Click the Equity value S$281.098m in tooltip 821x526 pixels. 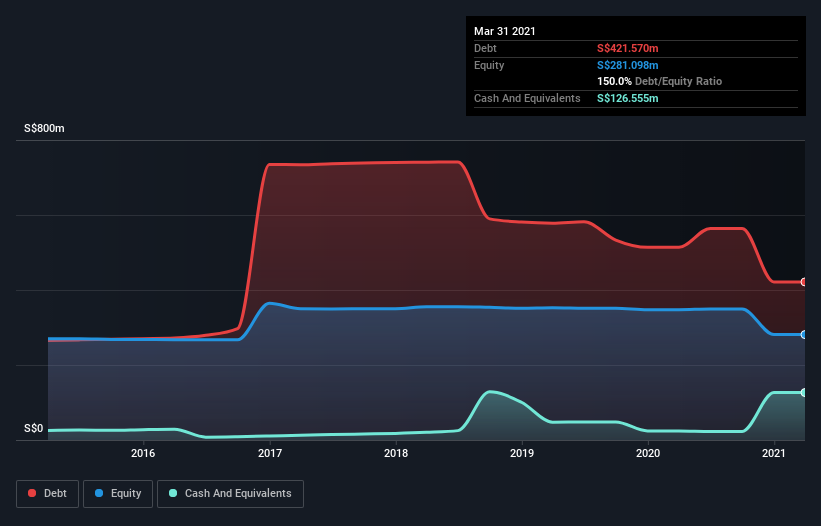[628, 65]
